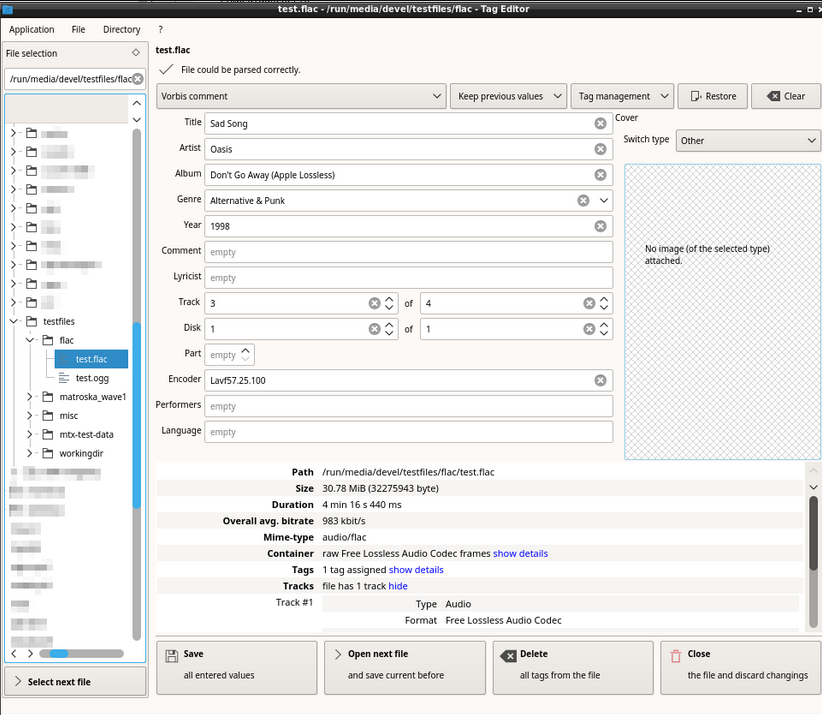Click the testfiles folder icon
Screen dimensions: 822x715
pyautogui.click(x=31, y=321)
